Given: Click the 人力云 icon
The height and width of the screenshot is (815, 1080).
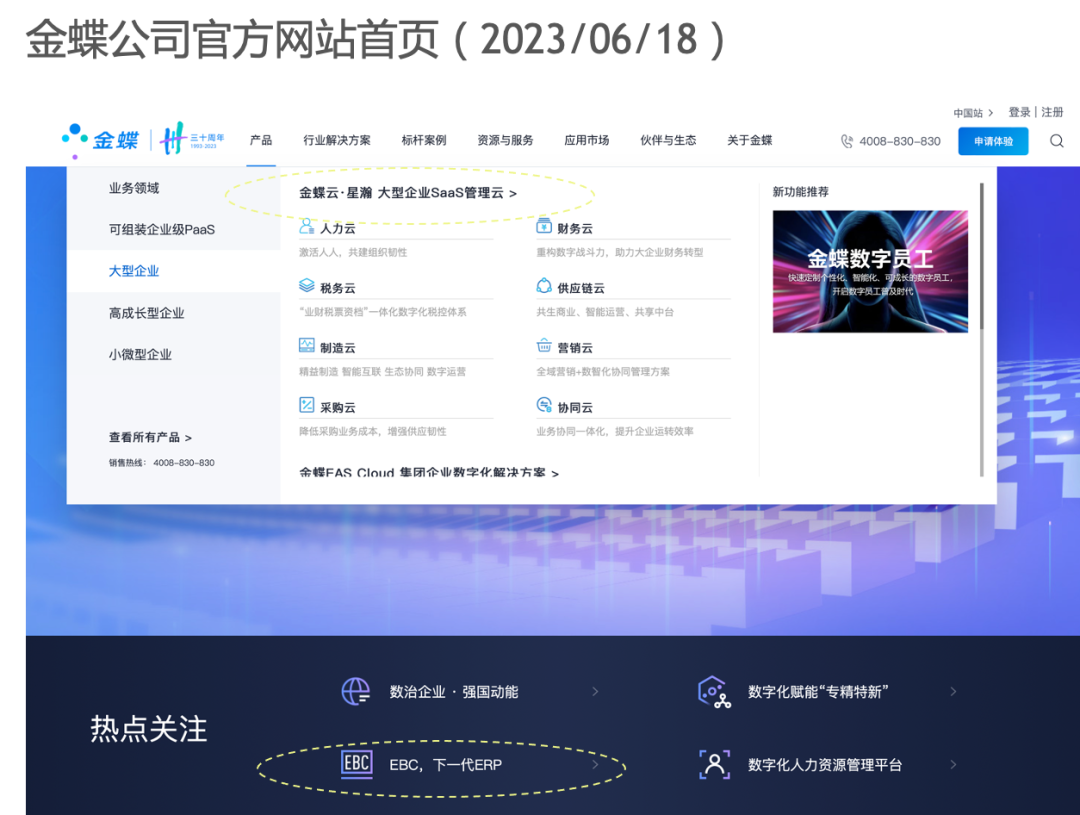Looking at the screenshot, I should click(x=307, y=227).
